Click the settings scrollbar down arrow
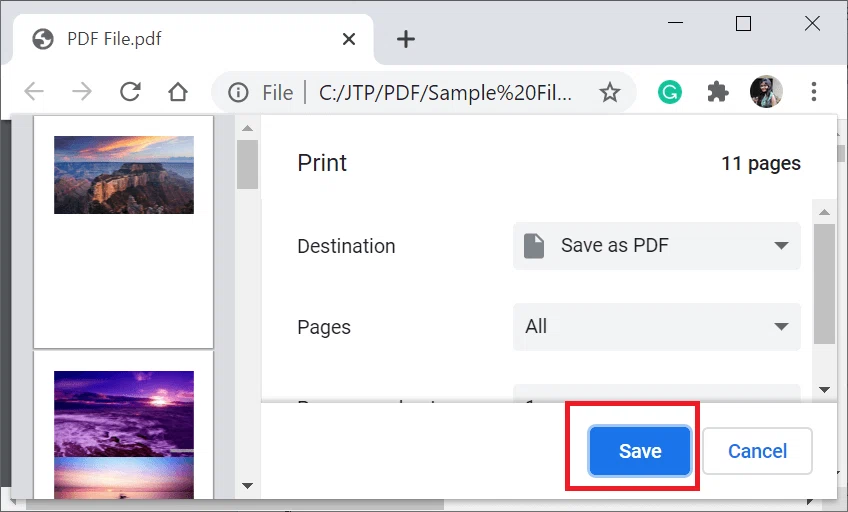The width and height of the screenshot is (848, 512). tap(824, 389)
